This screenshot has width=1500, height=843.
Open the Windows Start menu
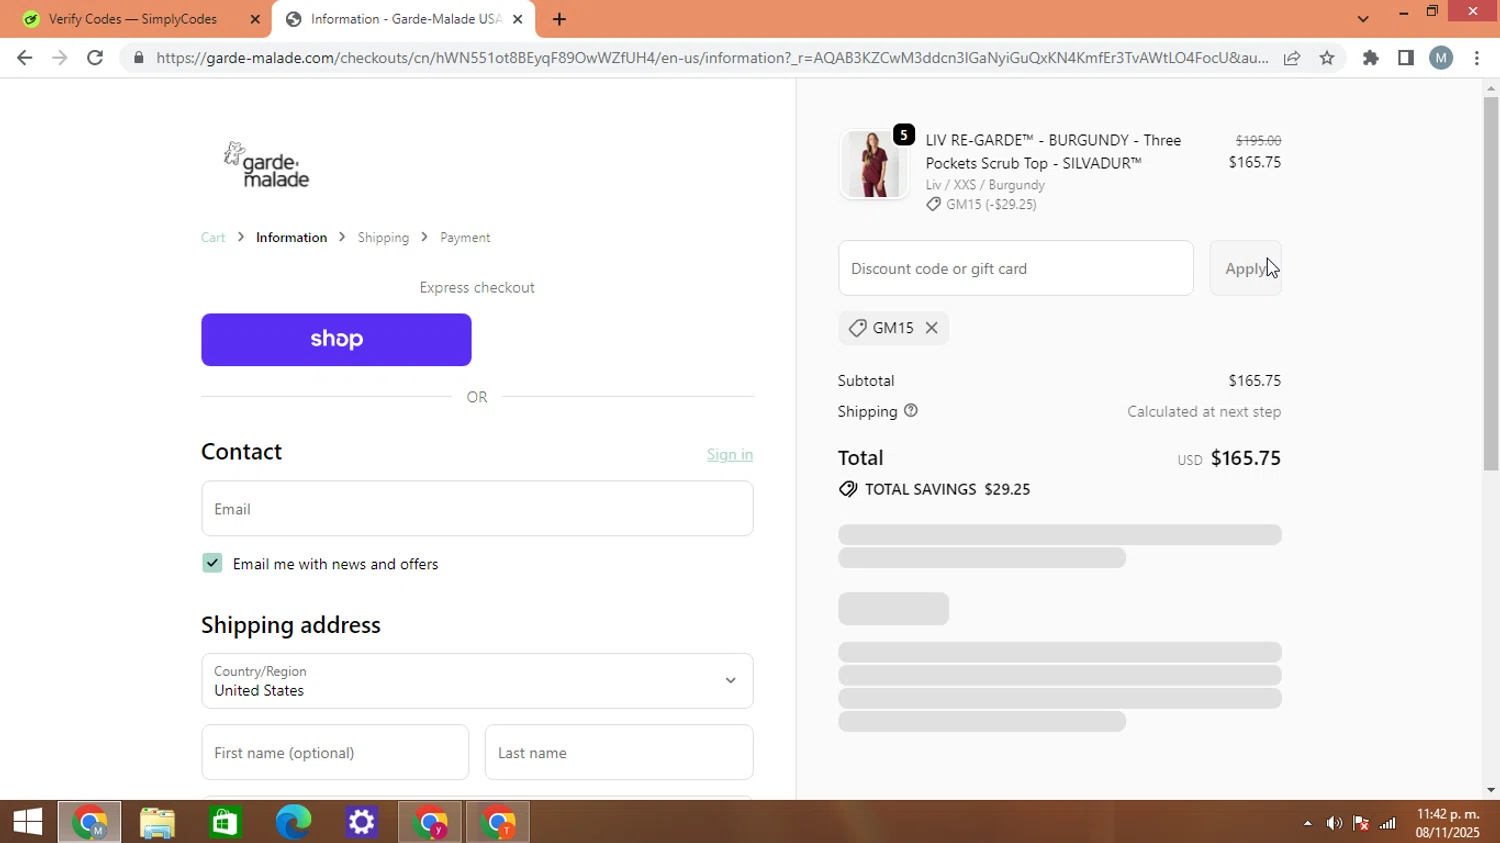pyautogui.click(x=28, y=822)
